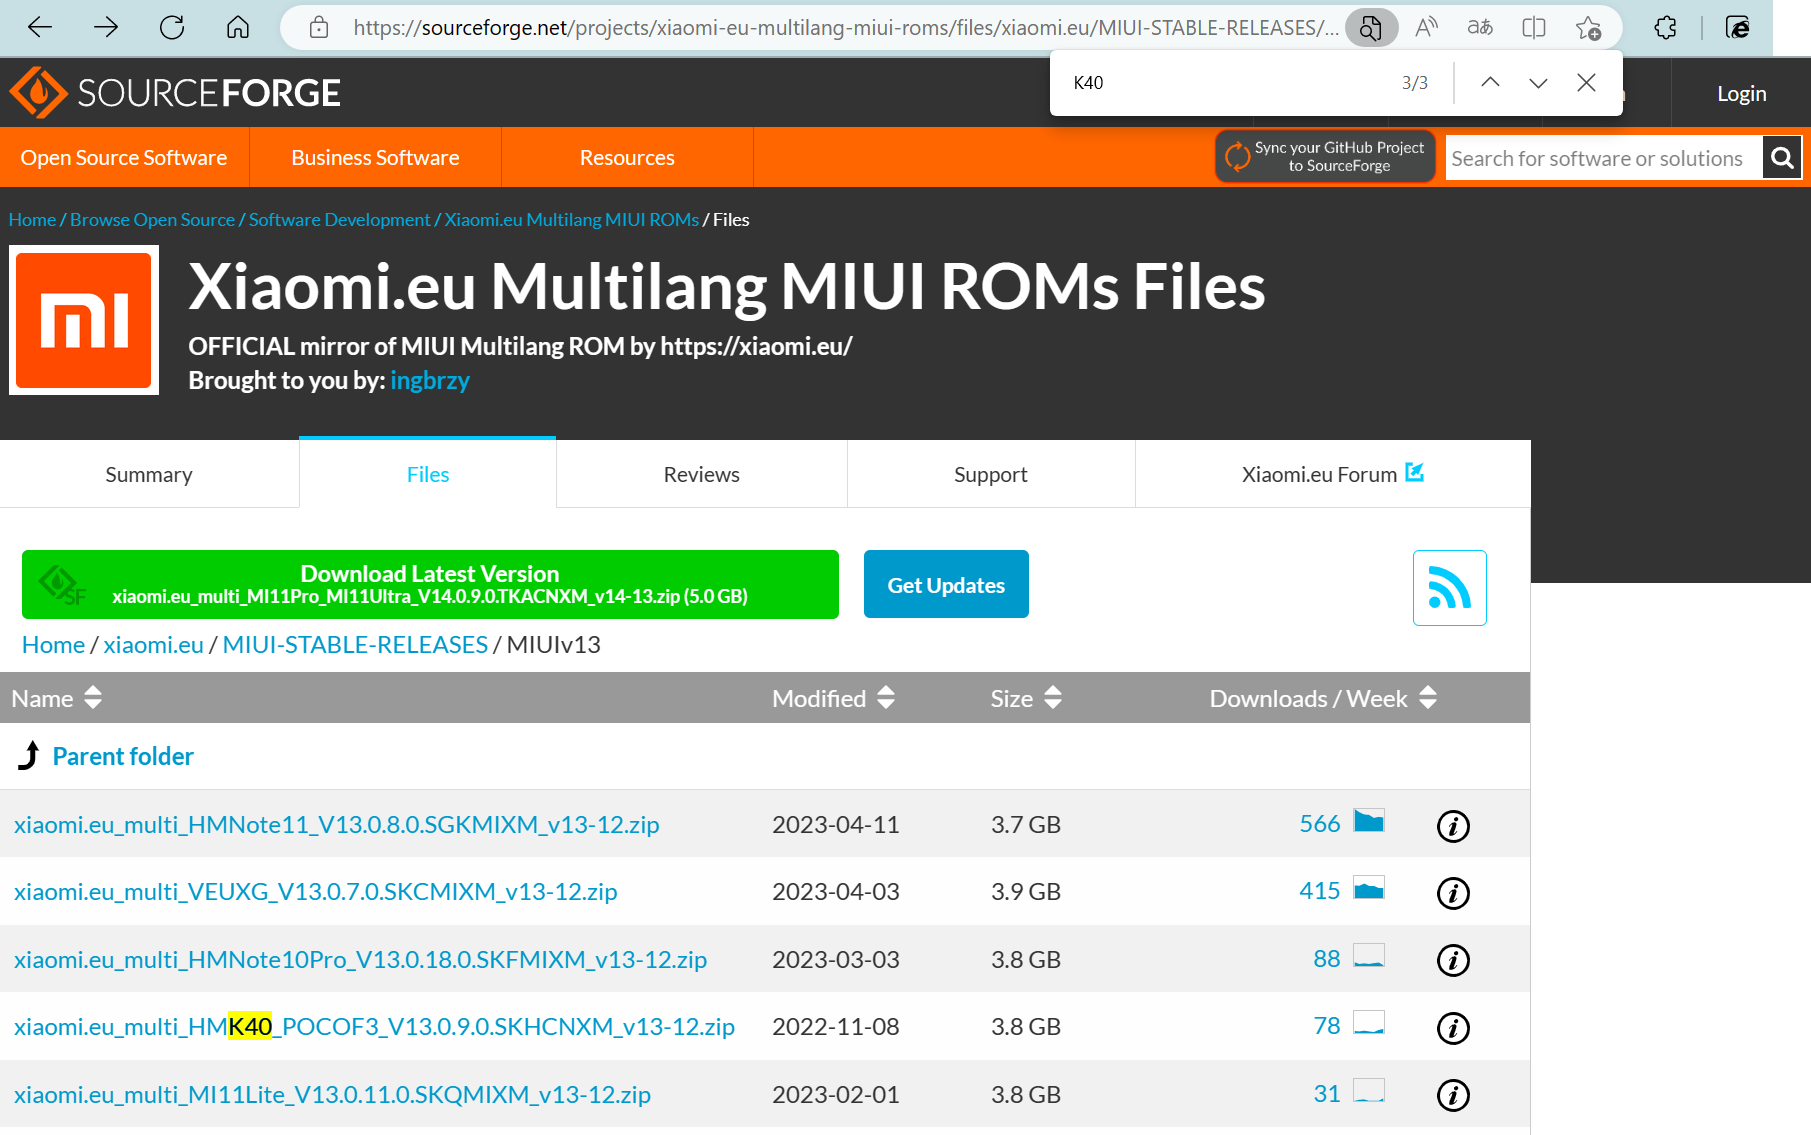Image resolution: width=1811 pixels, height=1135 pixels.
Task: Sort files by Modified column
Action: pyautogui.click(x=833, y=698)
